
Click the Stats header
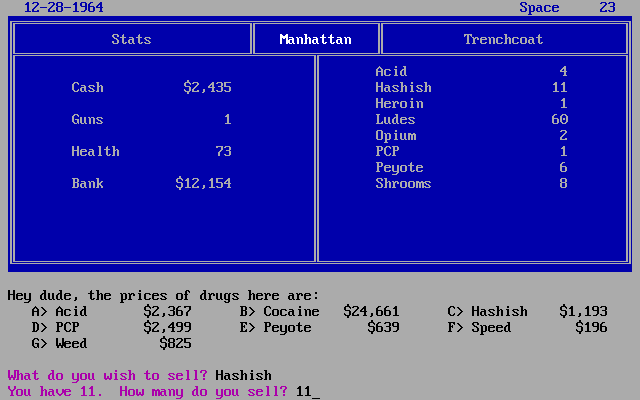(x=131, y=39)
